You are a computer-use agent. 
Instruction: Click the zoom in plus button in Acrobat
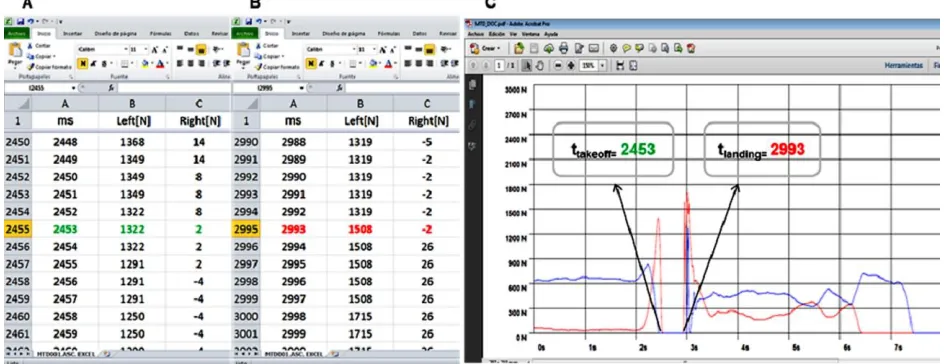pyautogui.click(x=571, y=66)
